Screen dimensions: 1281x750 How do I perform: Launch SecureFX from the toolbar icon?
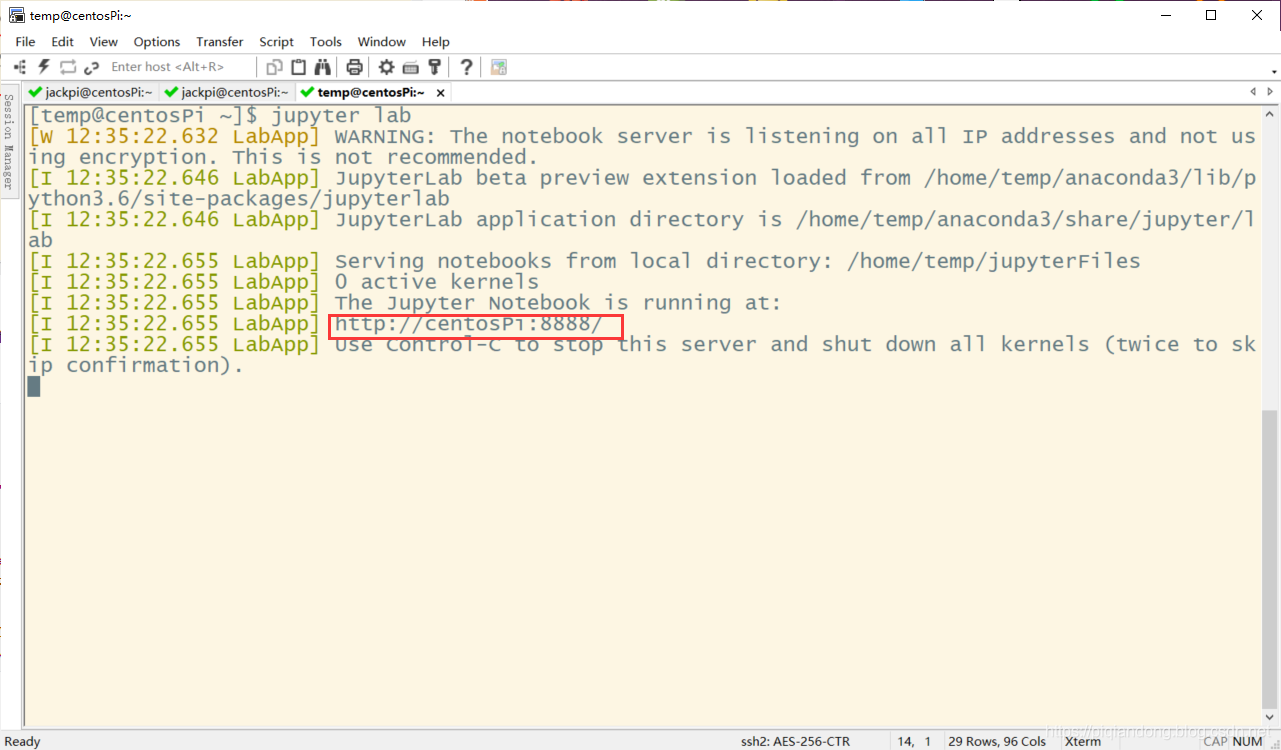499,67
